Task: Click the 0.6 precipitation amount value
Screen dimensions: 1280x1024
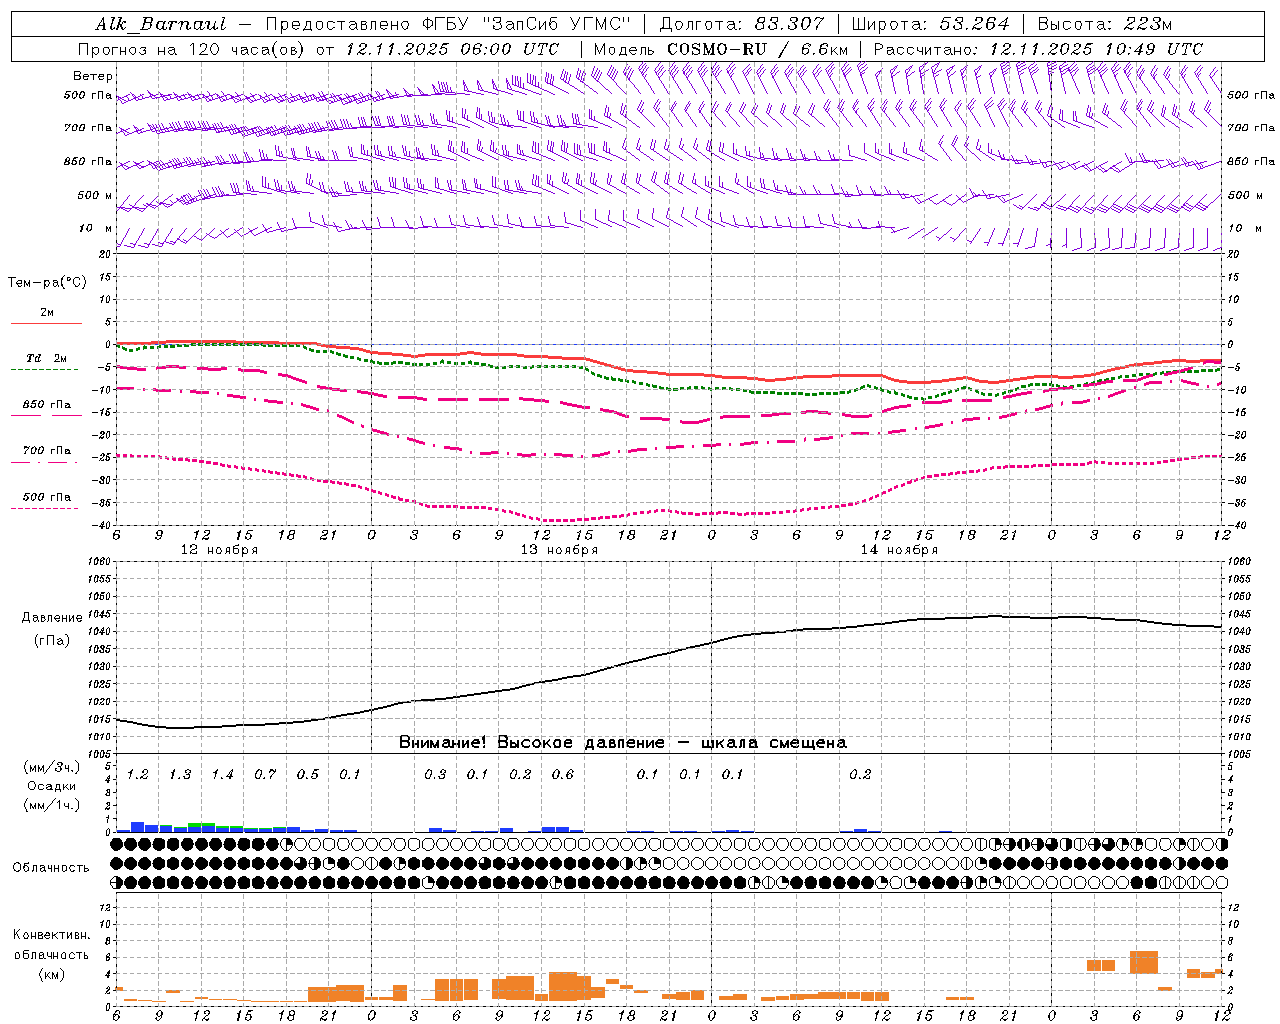Action: click(x=562, y=775)
